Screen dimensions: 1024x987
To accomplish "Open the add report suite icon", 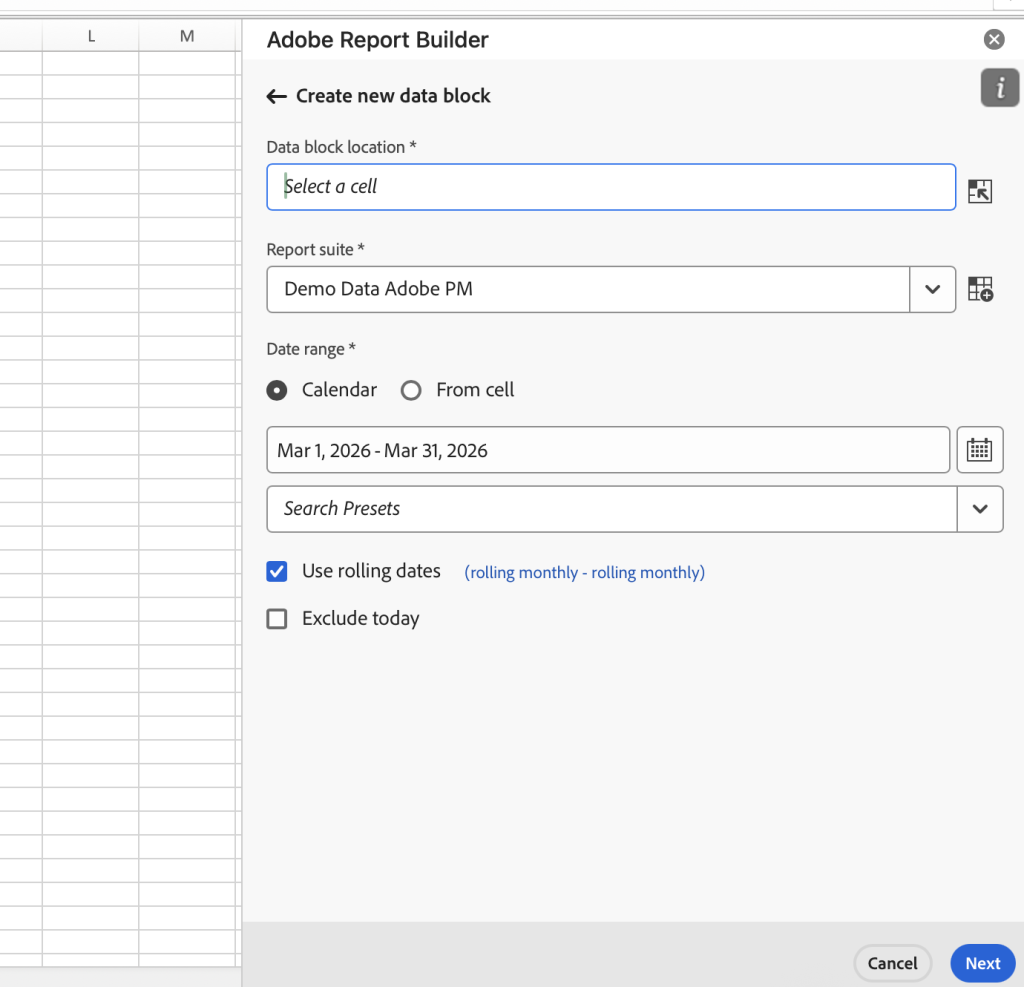I will (980, 289).
